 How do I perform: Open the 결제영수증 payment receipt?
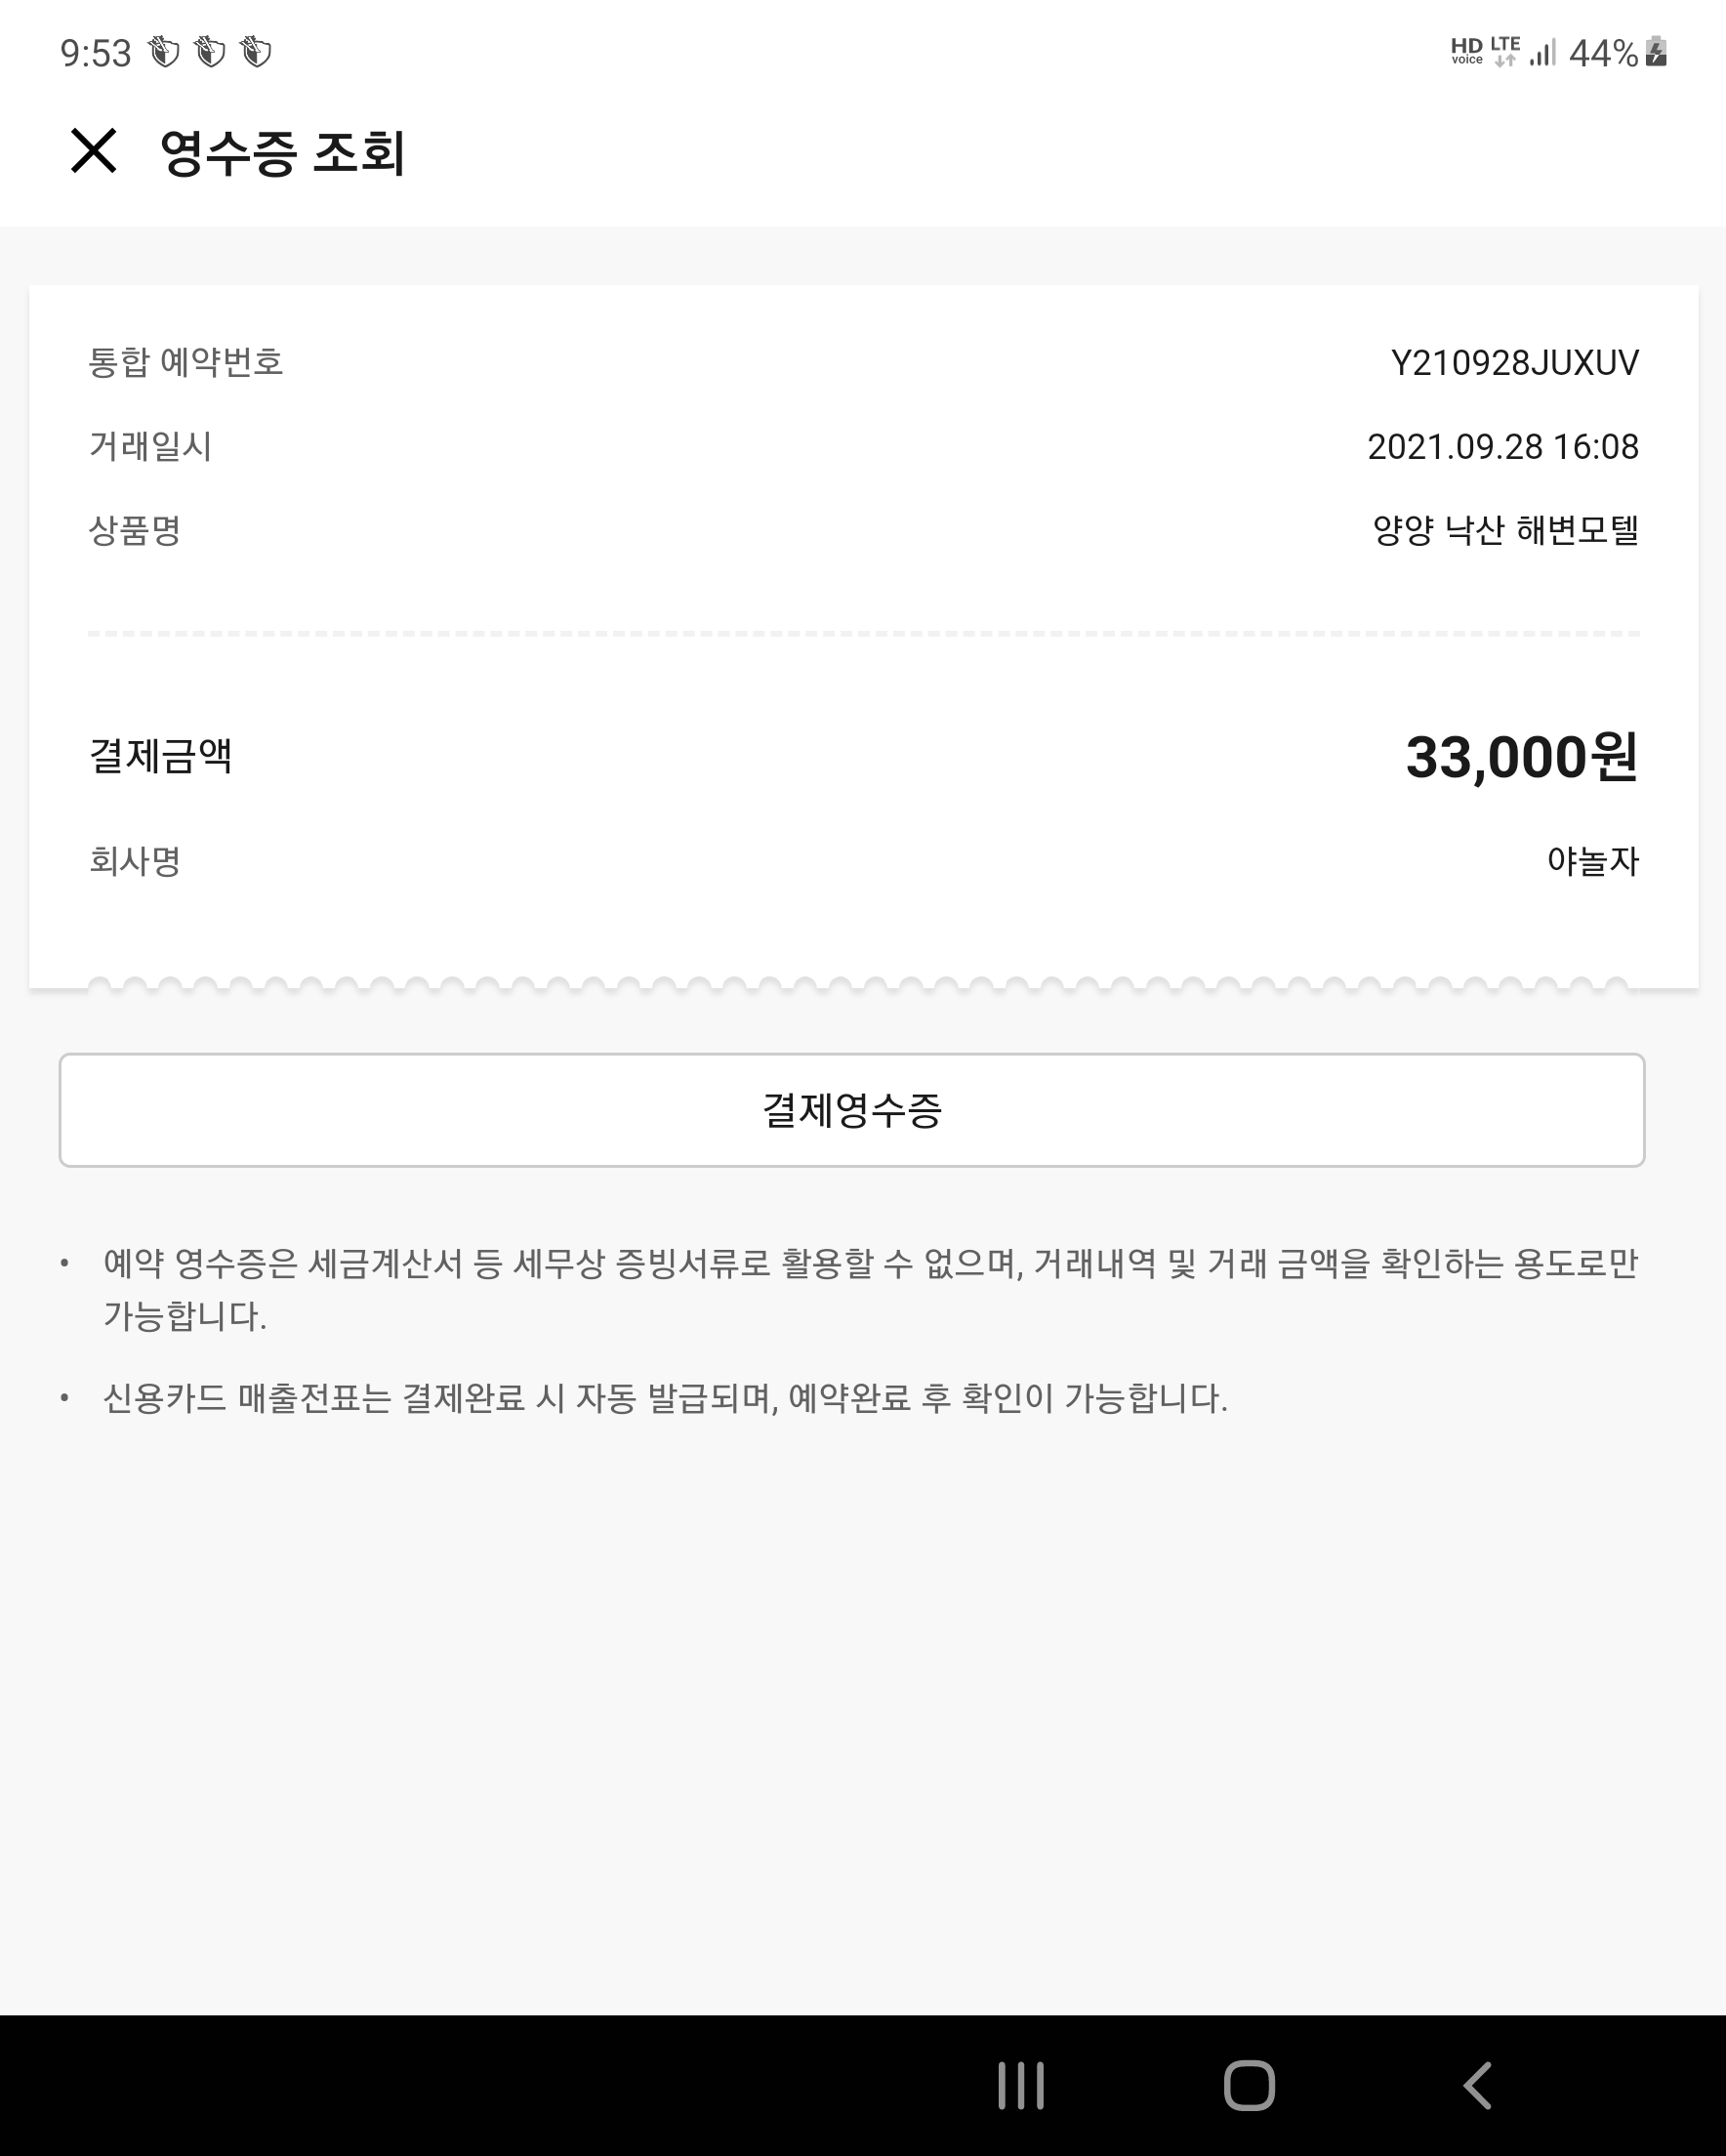[852, 1110]
